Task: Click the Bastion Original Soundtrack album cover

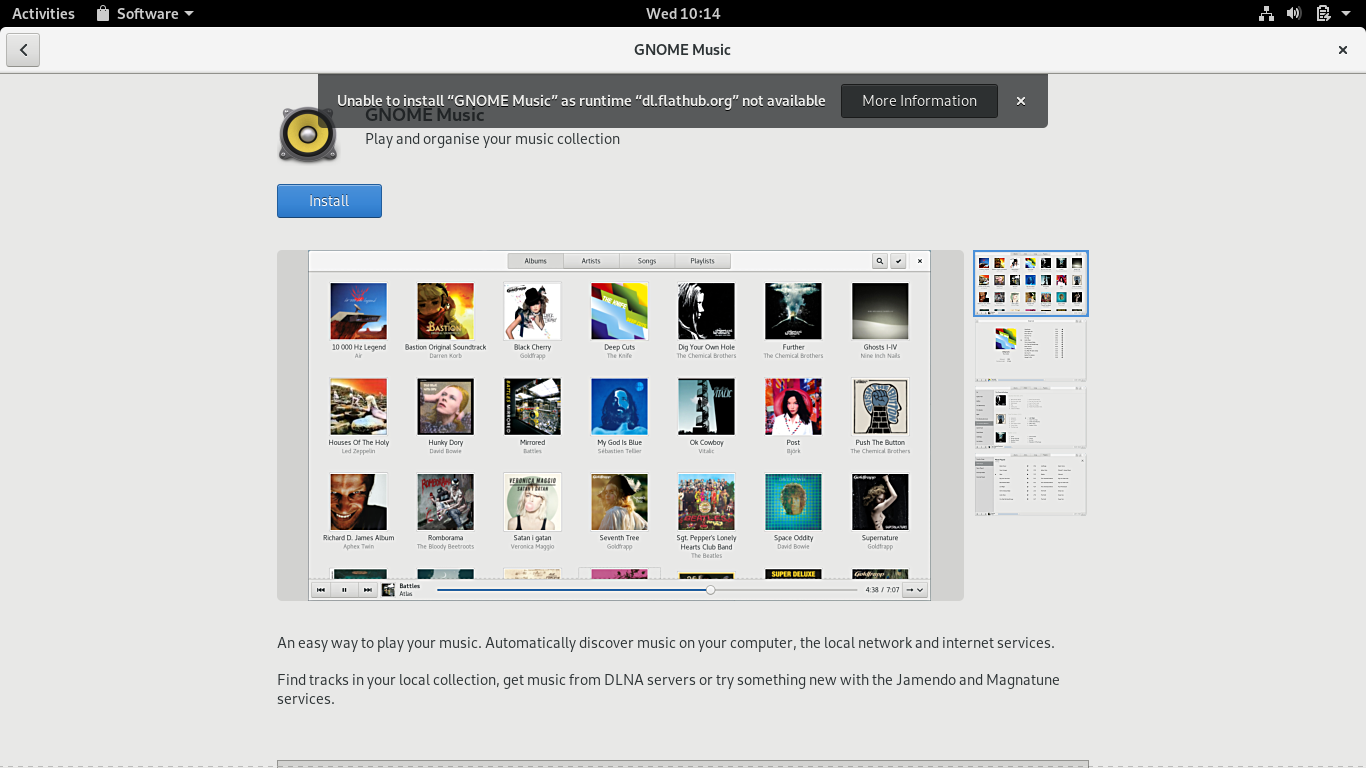Action: [445, 311]
